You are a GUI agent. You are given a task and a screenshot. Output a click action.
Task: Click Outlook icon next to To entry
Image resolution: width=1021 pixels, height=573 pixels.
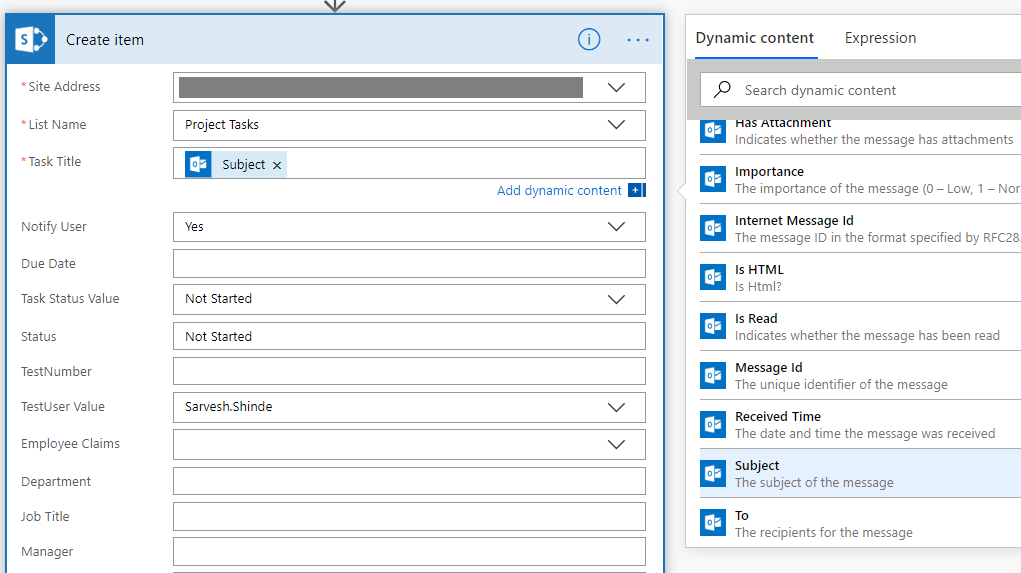click(713, 523)
